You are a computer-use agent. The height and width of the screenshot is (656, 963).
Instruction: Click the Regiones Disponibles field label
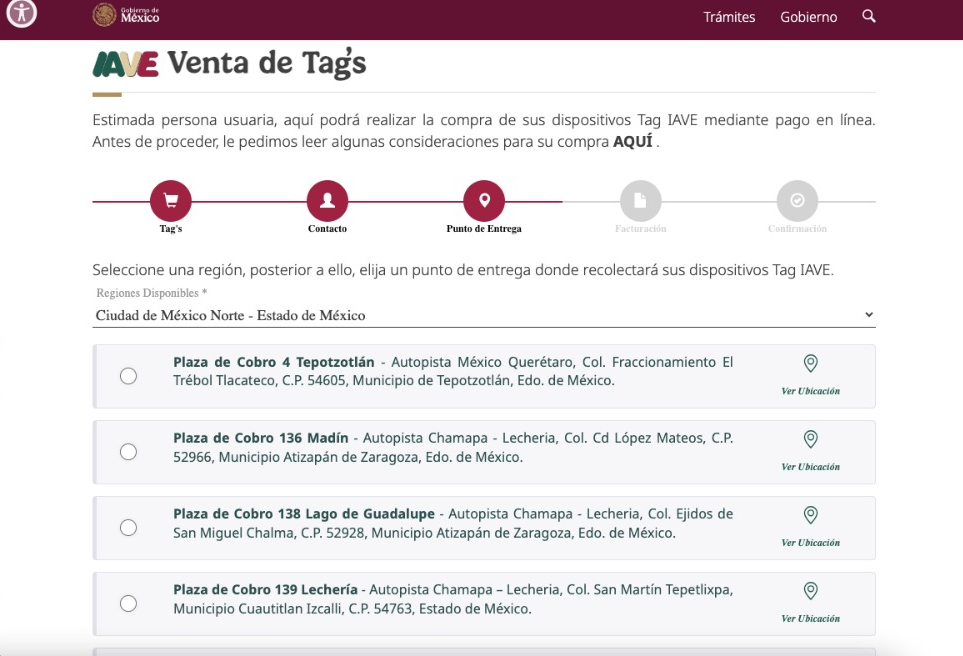[152, 293]
